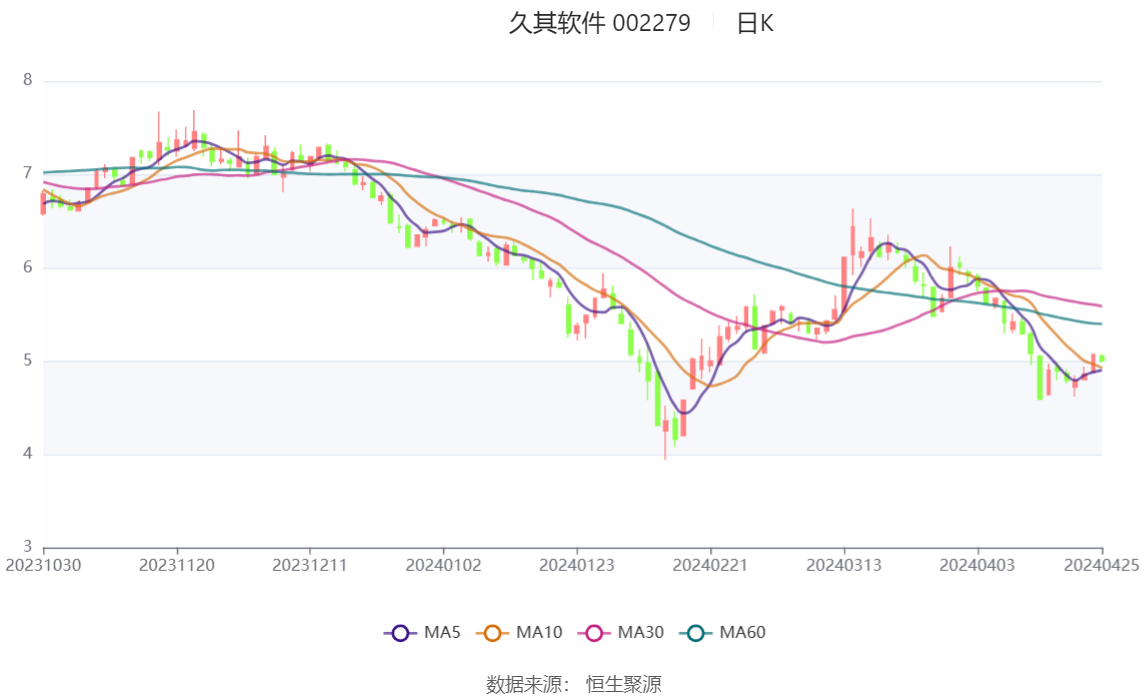The width and height of the screenshot is (1148, 699).
Task: Open the 恒生聚源 data source text
Action: (623, 684)
